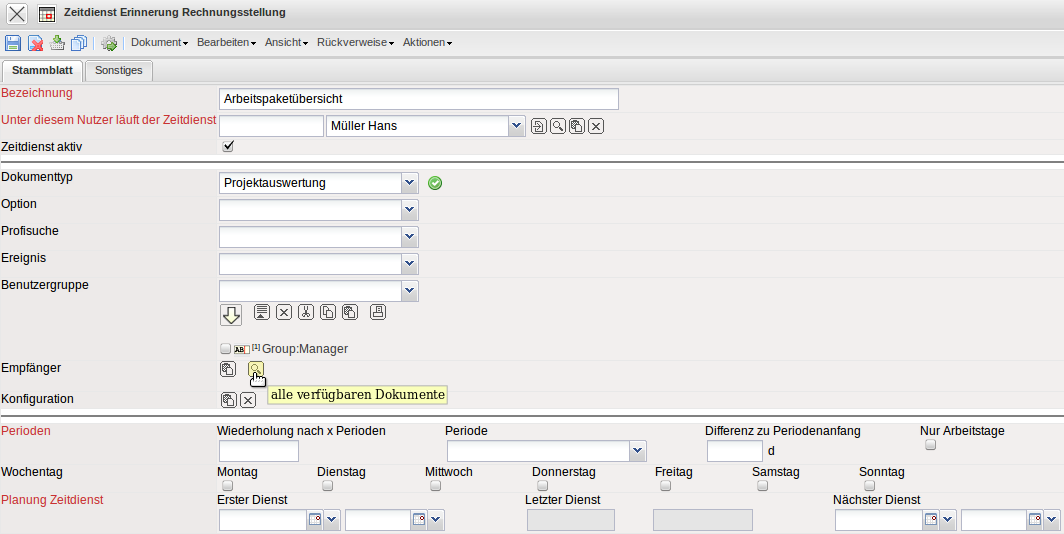Click the delete document icon with red X
The image size is (1064, 534).
coord(35,43)
